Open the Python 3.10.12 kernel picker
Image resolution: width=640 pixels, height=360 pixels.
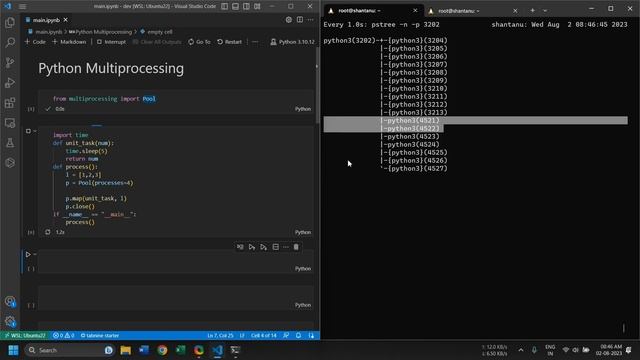[x=292, y=42]
